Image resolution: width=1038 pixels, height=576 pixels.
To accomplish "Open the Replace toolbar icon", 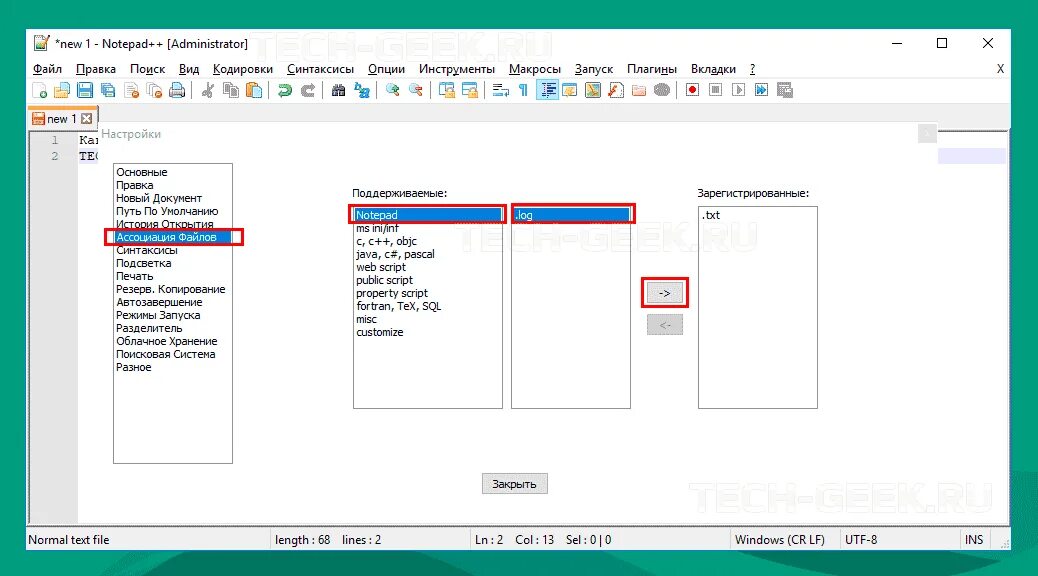I will click(361, 90).
